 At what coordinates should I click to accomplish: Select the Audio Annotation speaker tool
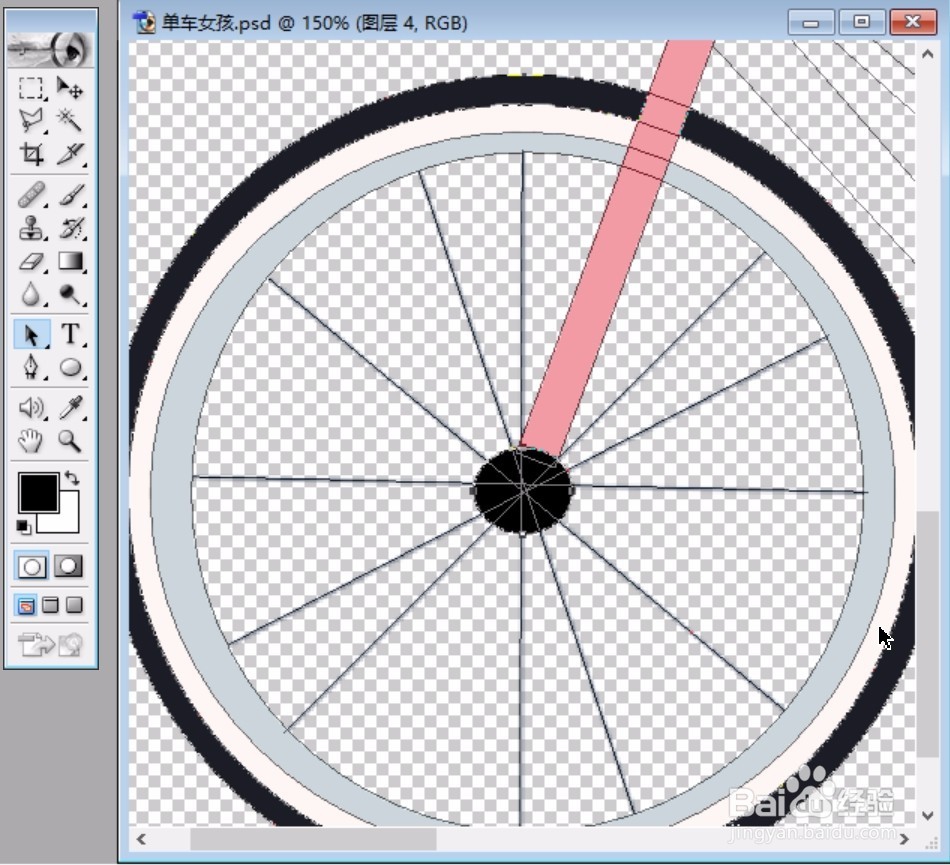tap(31, 408)
